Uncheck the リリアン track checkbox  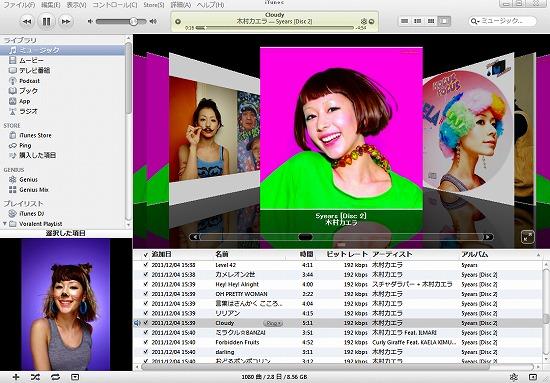[146, 313]
